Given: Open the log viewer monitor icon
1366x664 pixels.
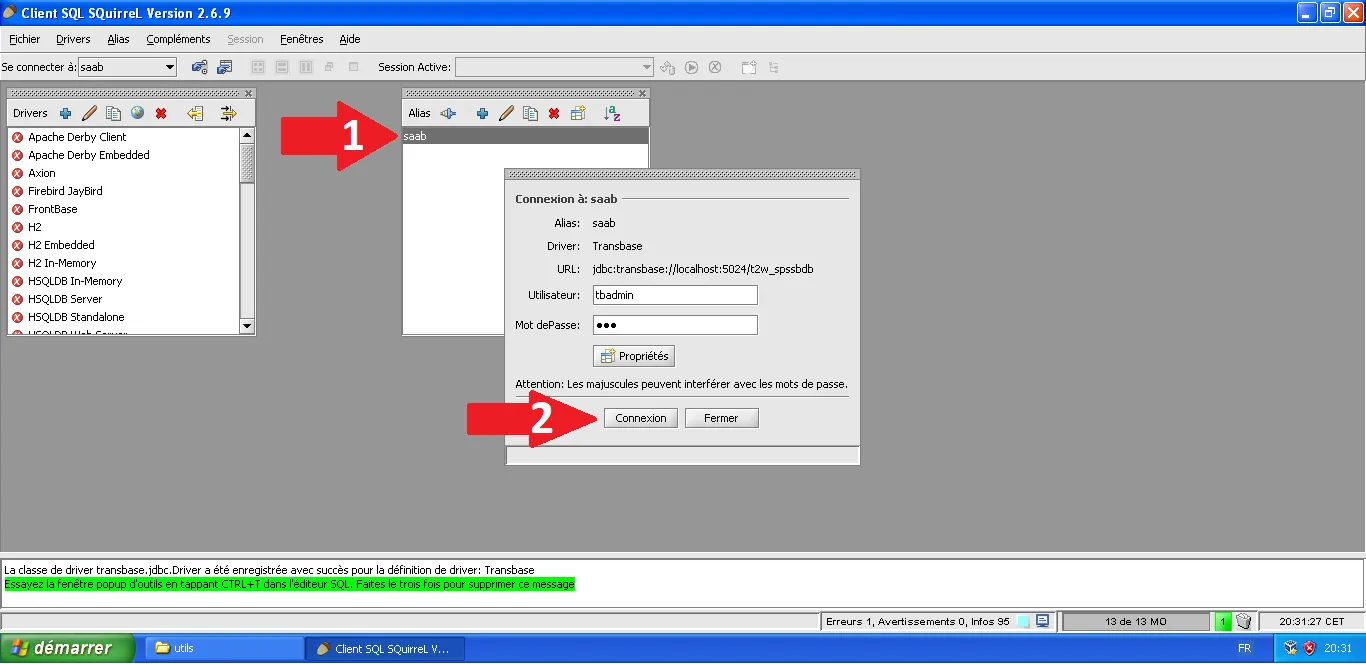Looking at the screenshot, I should [x=1042, y=621].
